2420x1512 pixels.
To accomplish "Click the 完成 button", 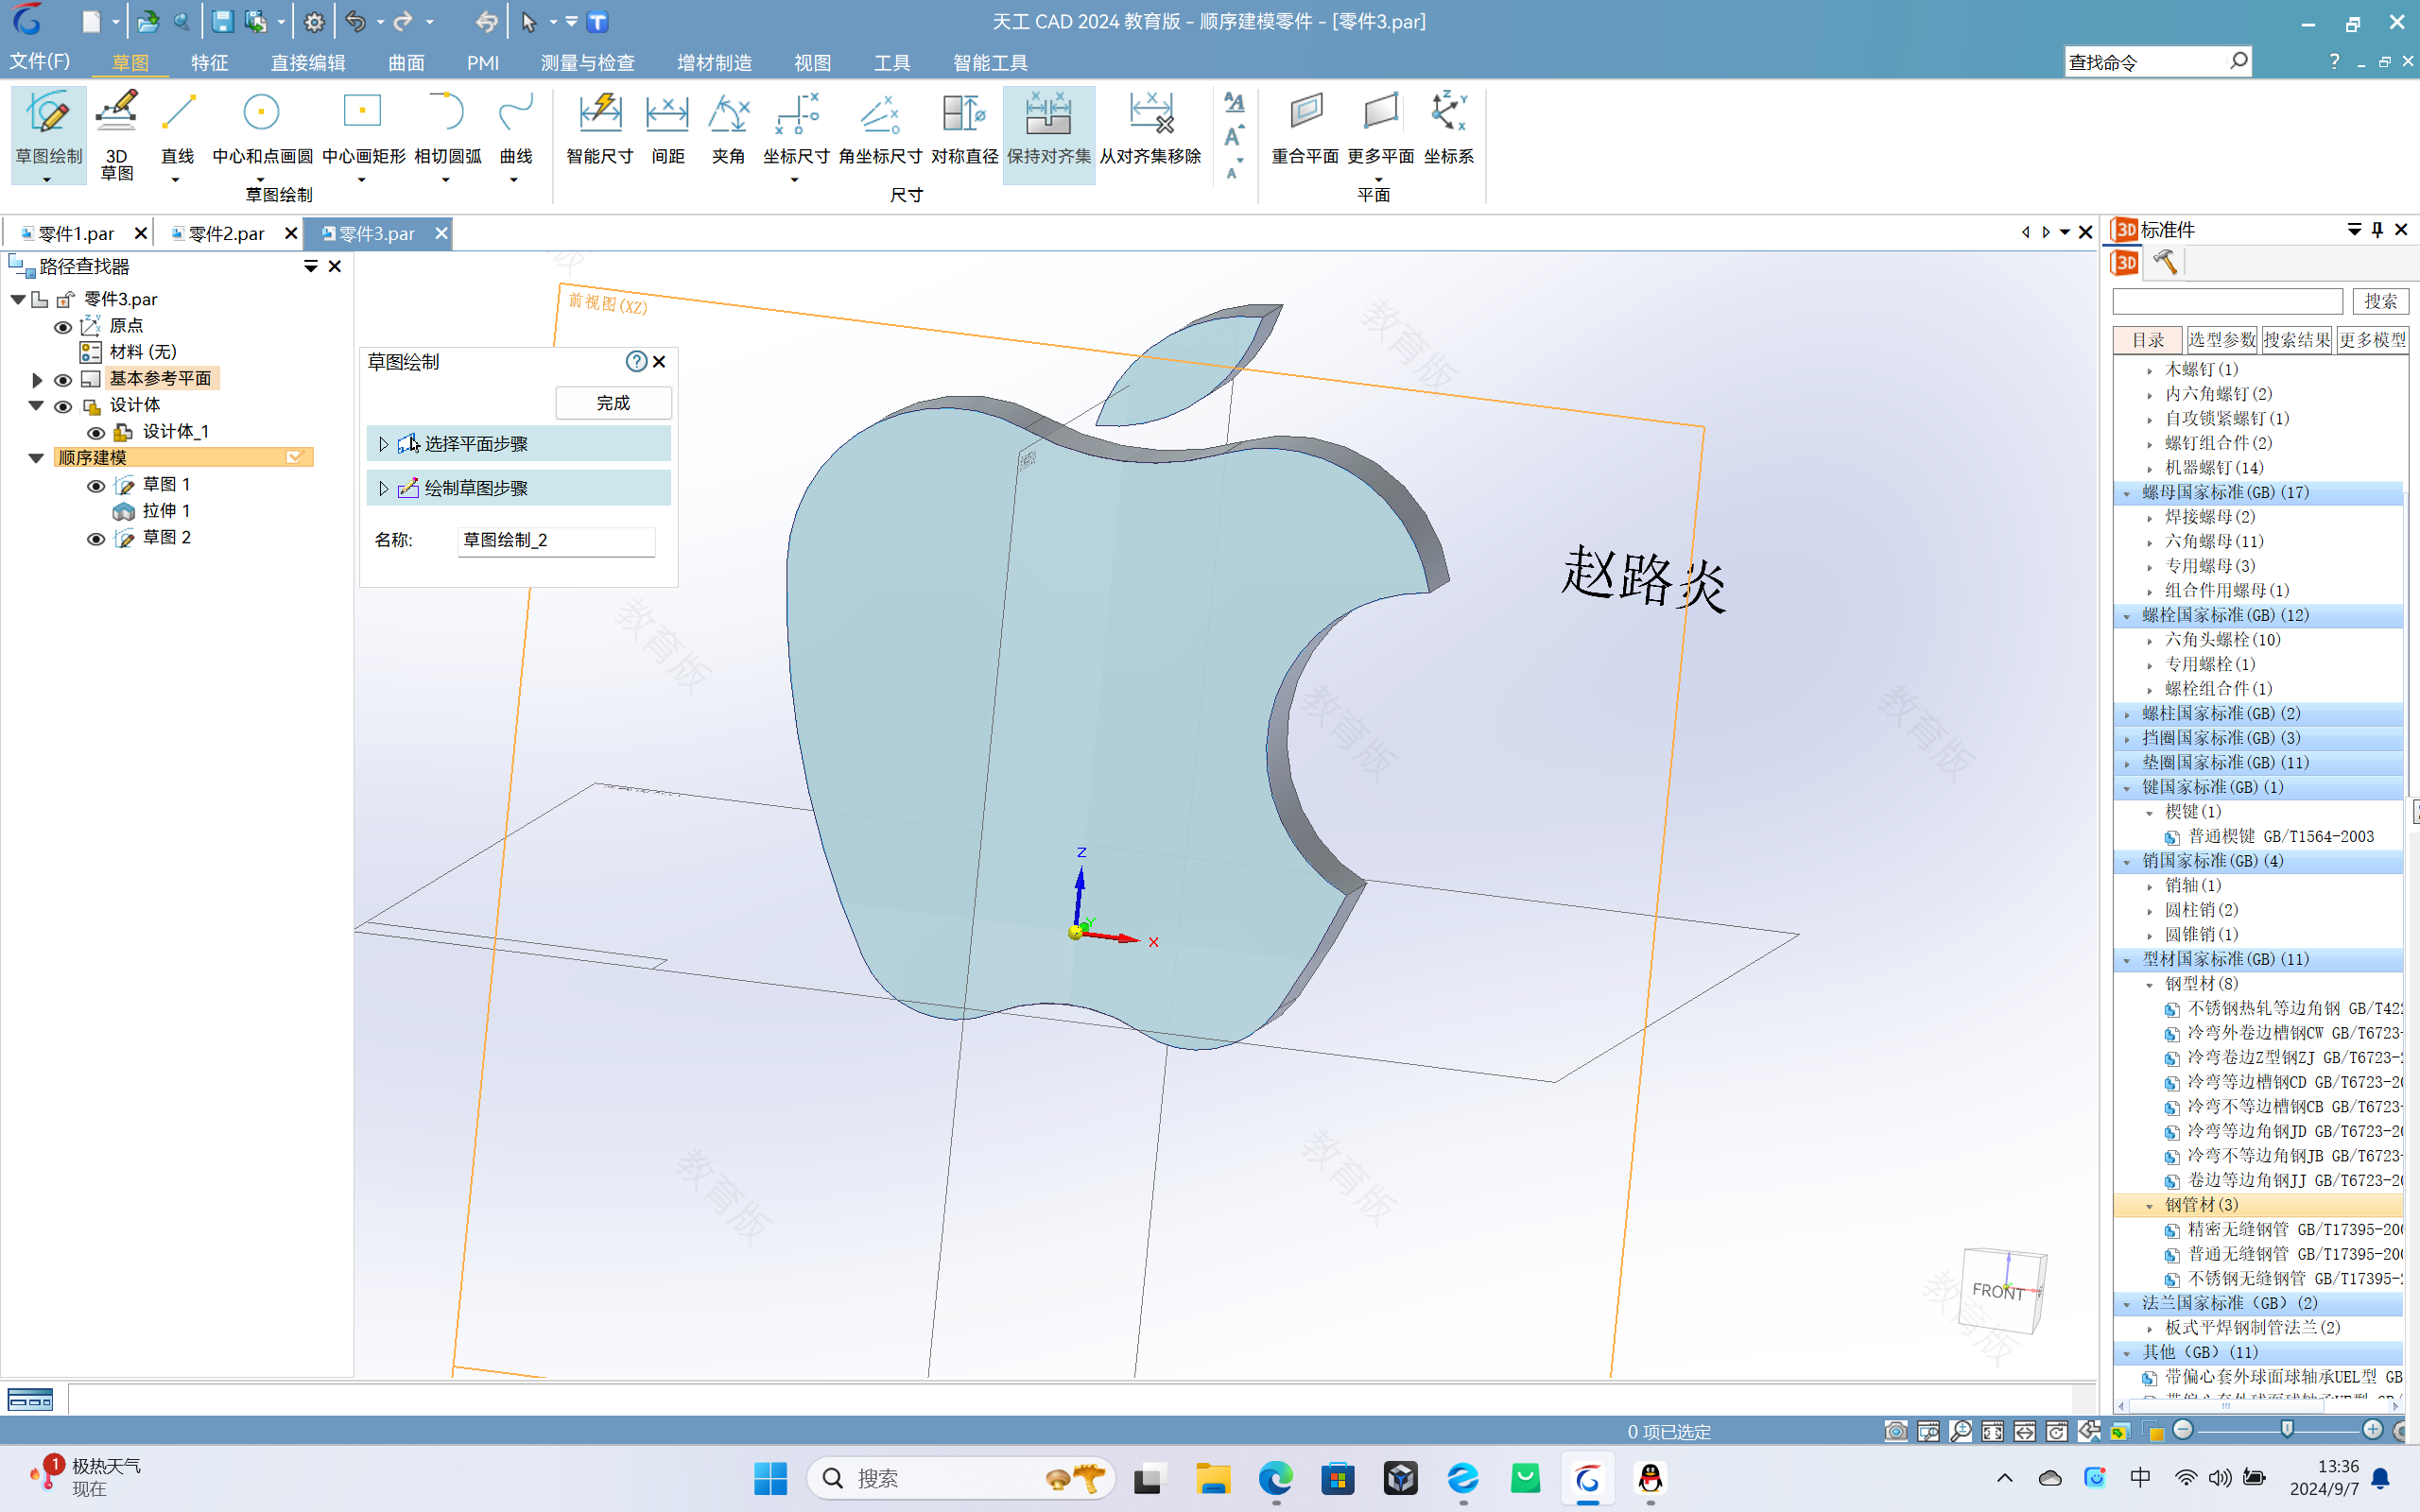I will click(x=613, y=403).
